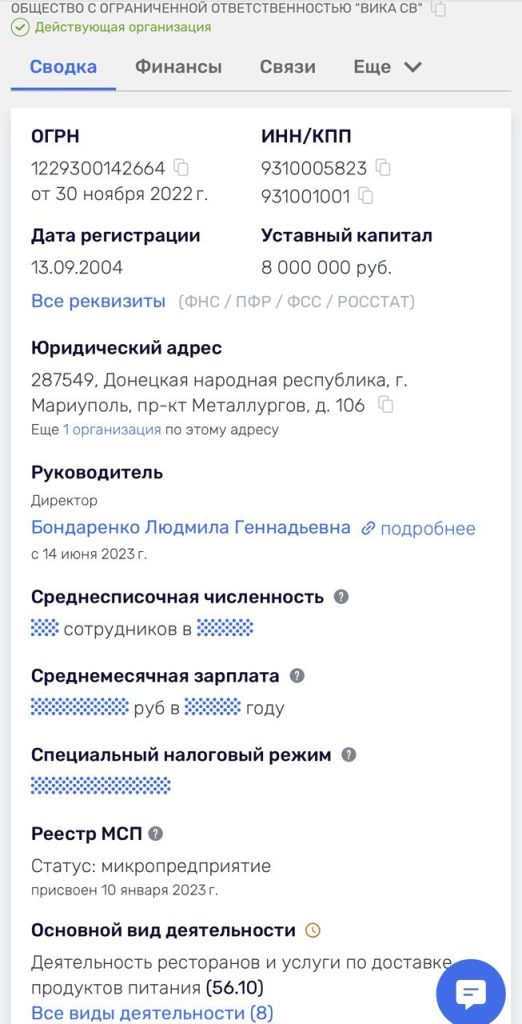Select the Сводка tab
This screenshot has height=1024, width=522.
pos(63,67)
